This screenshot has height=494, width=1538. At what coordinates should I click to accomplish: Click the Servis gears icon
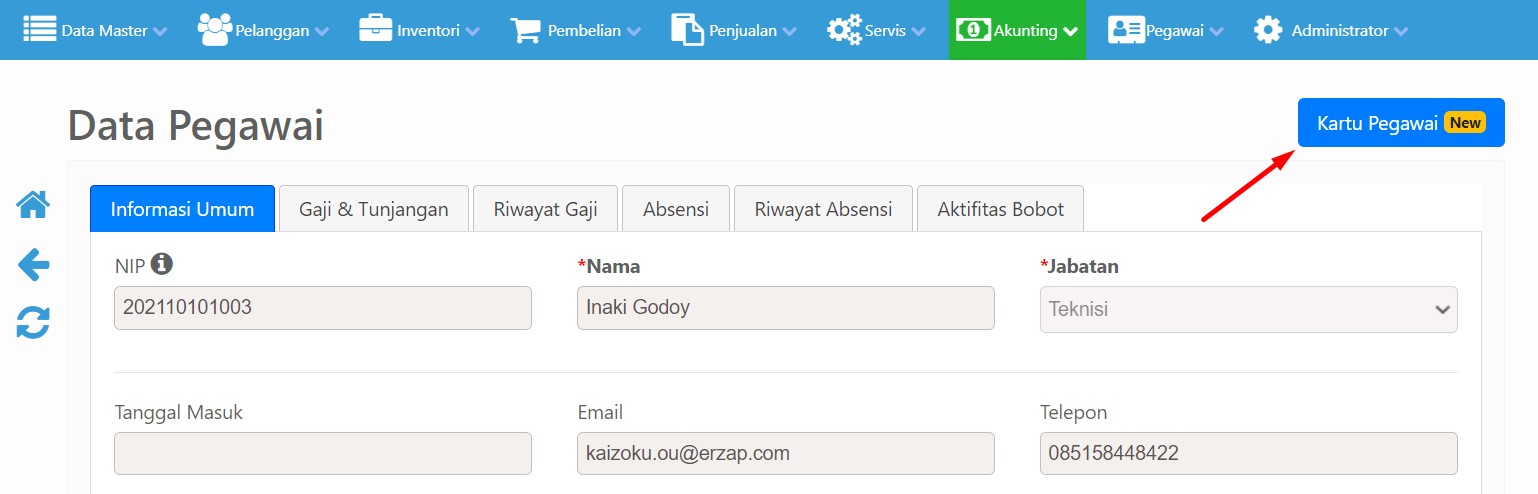(x=845, y=30)
